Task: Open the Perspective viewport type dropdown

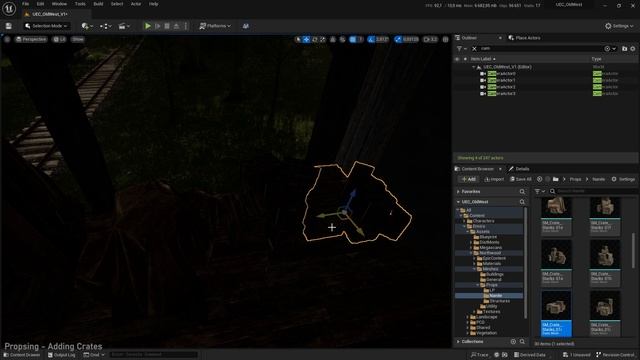Action: coord(31,39)
